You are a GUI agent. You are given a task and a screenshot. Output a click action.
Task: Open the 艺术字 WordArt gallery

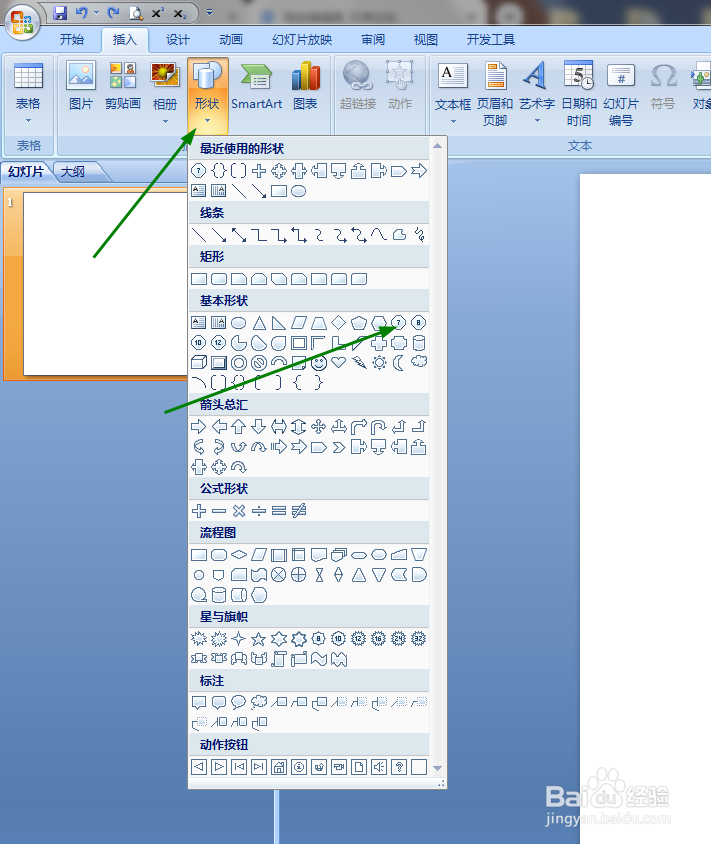point(537,94)
